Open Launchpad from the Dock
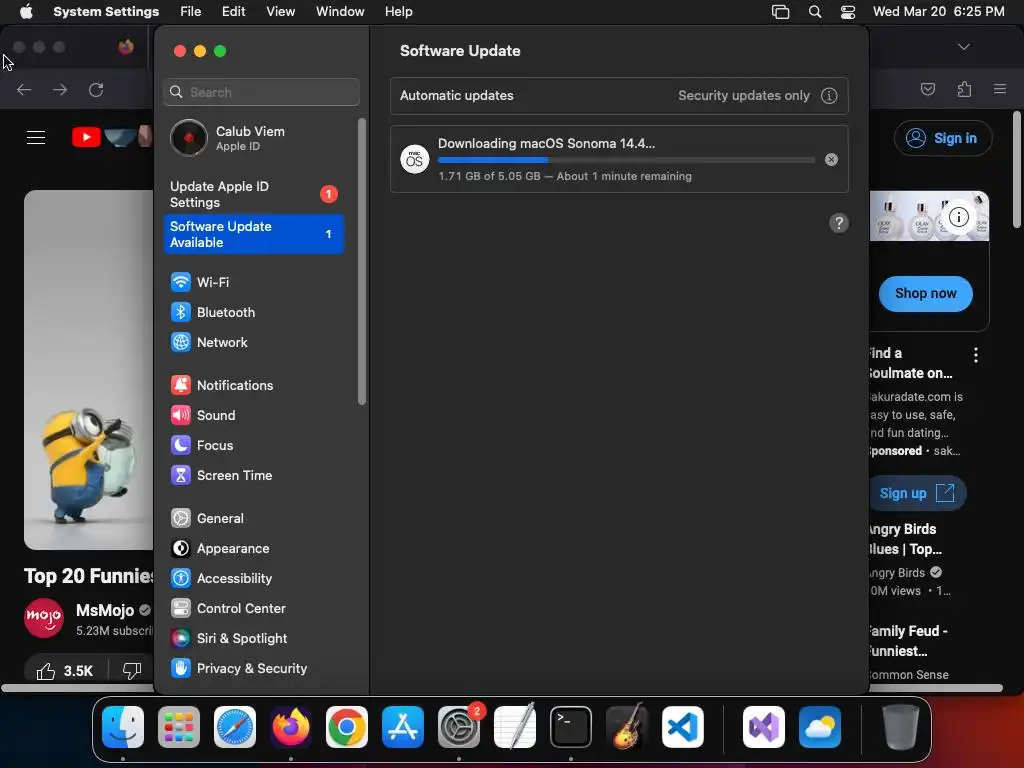 tap(179, 727)
